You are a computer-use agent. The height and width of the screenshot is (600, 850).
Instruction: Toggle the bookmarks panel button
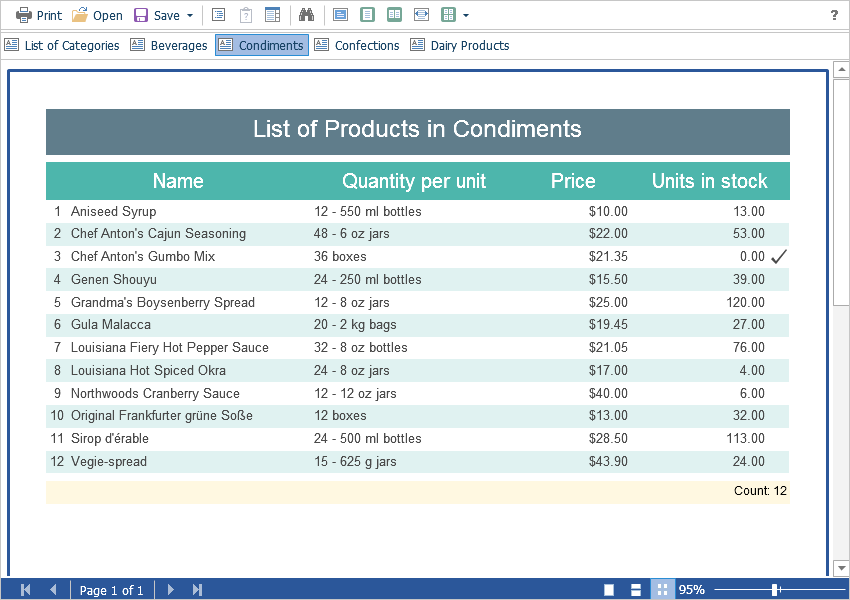pyautogui.click(x=218, y=15)
